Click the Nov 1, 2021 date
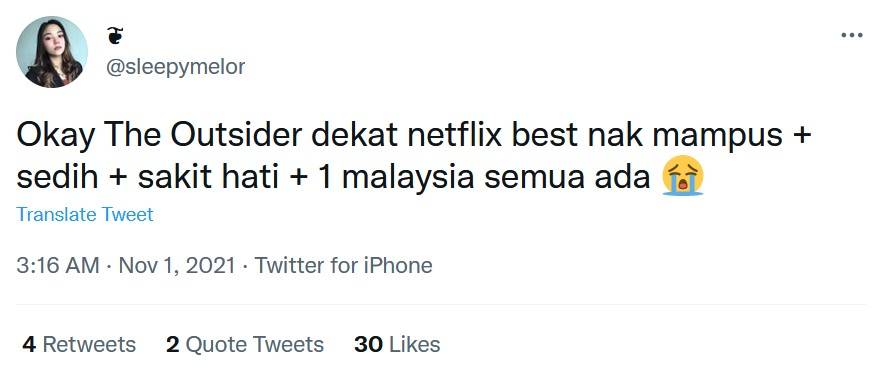The width and height of the screenshot is (886, 381). pyautogui.click(x=176, y=265)
